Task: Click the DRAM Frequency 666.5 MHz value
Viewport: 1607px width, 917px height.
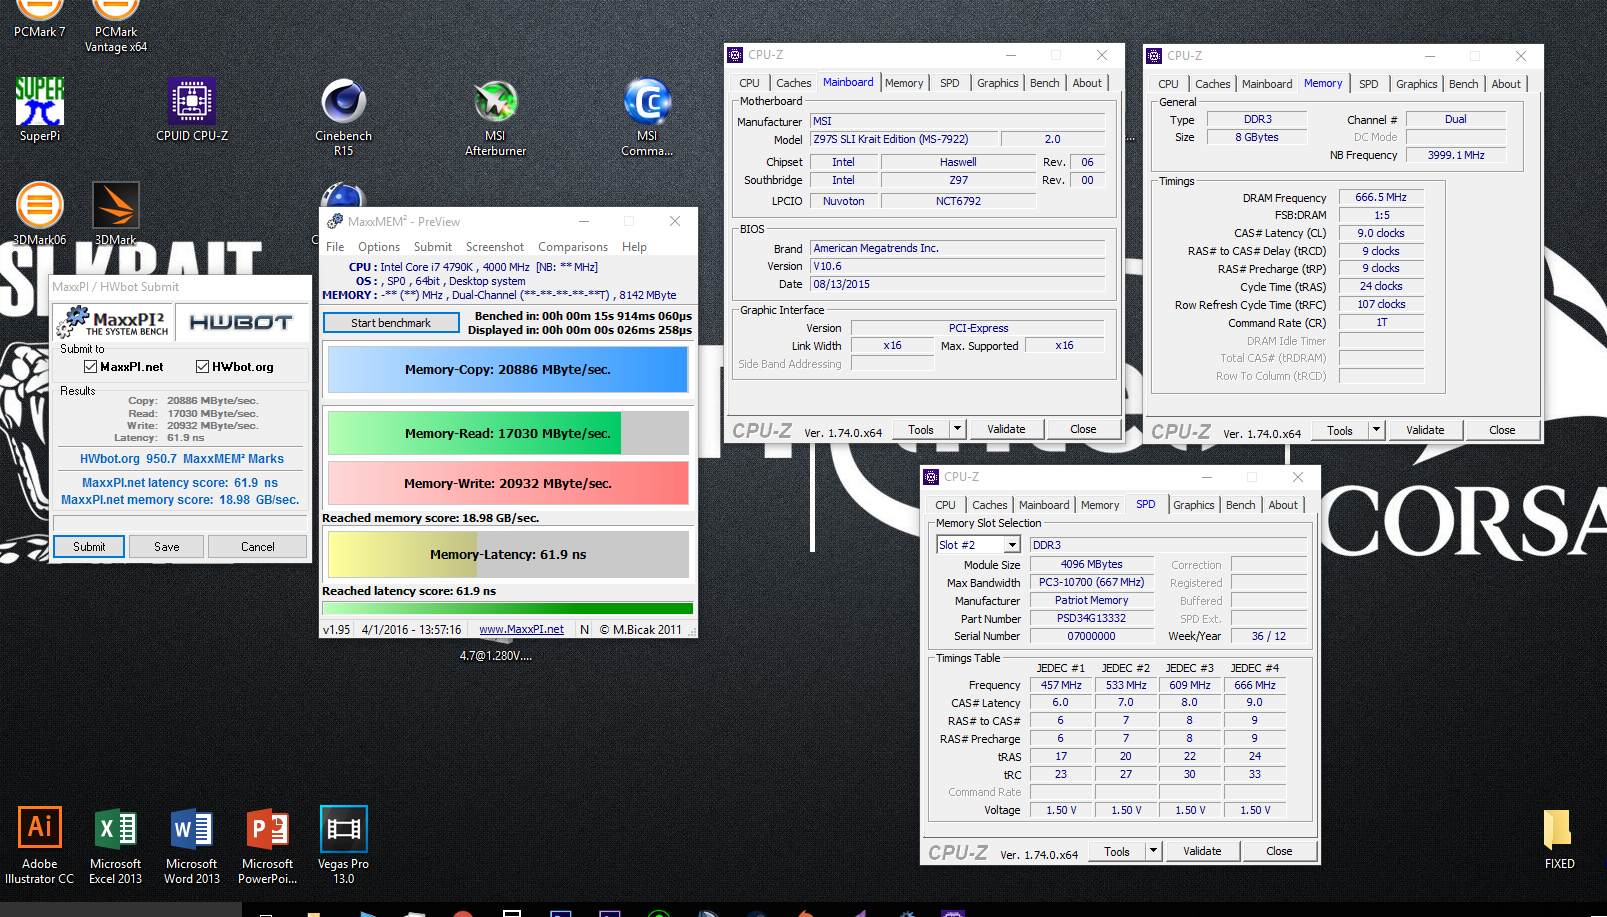Action: point(1381,197)
